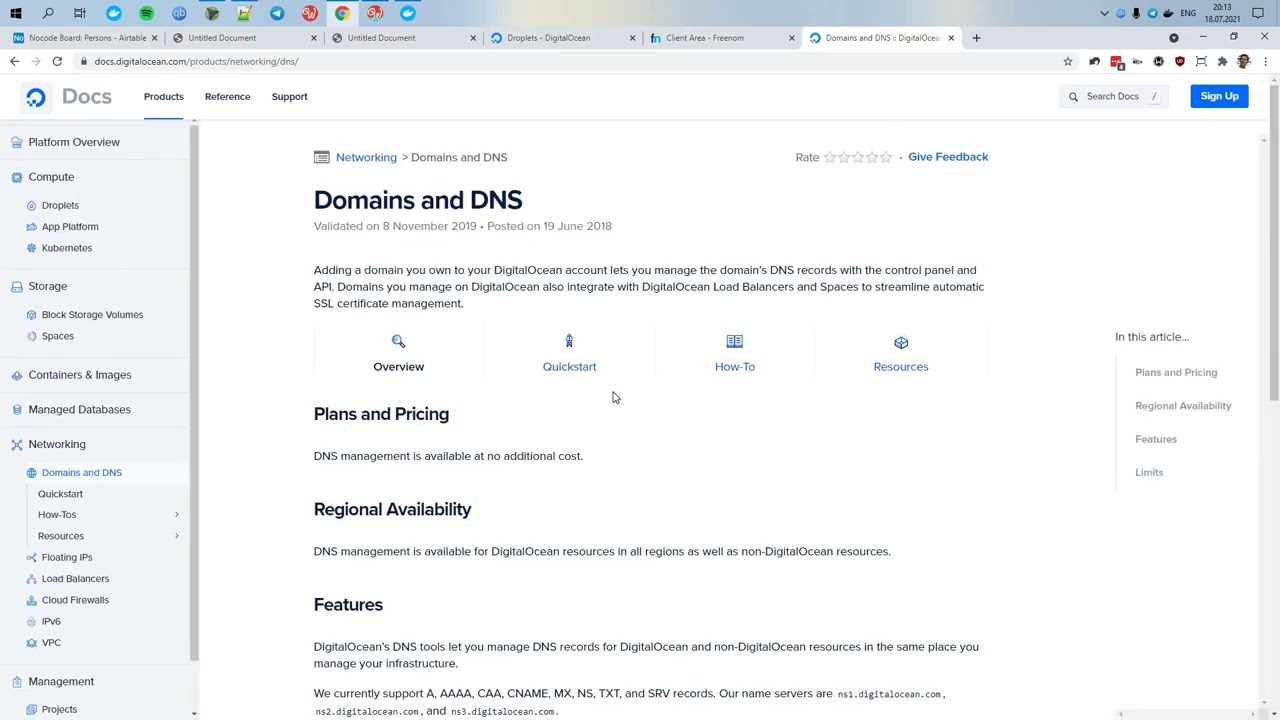Open the Management sidebar section

[61, 681]
